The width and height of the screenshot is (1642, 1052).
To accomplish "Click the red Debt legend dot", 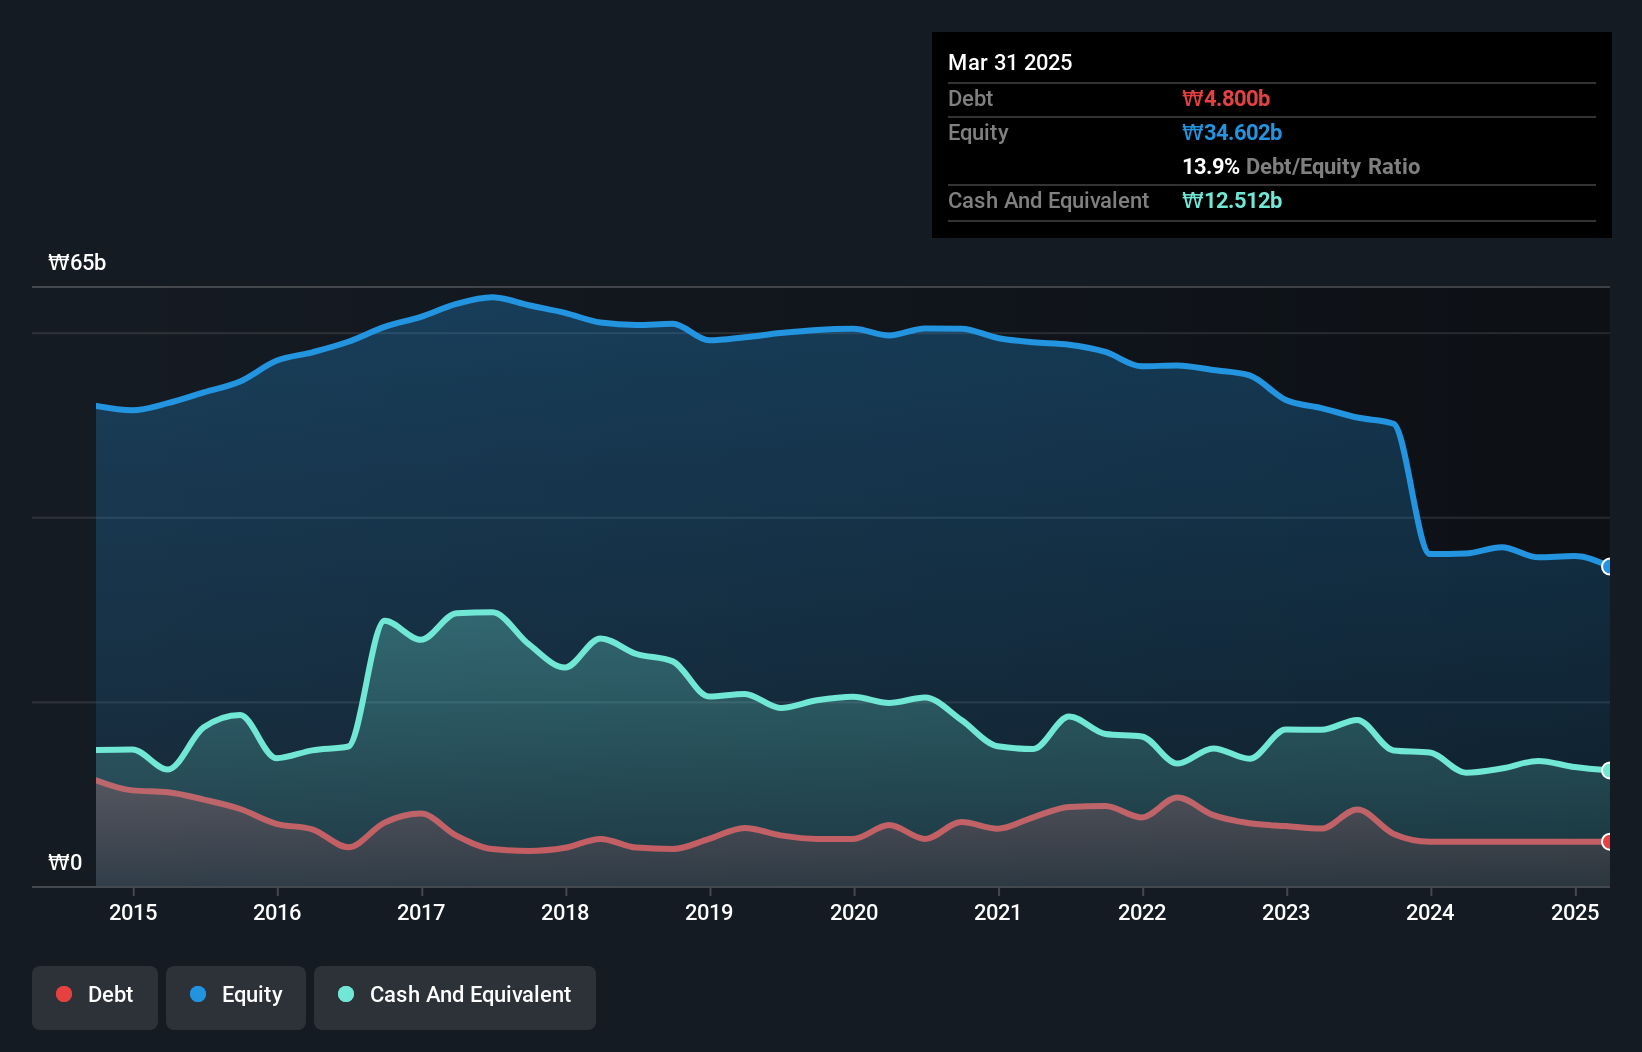I will pyautogui.click(x=62, y=994).
